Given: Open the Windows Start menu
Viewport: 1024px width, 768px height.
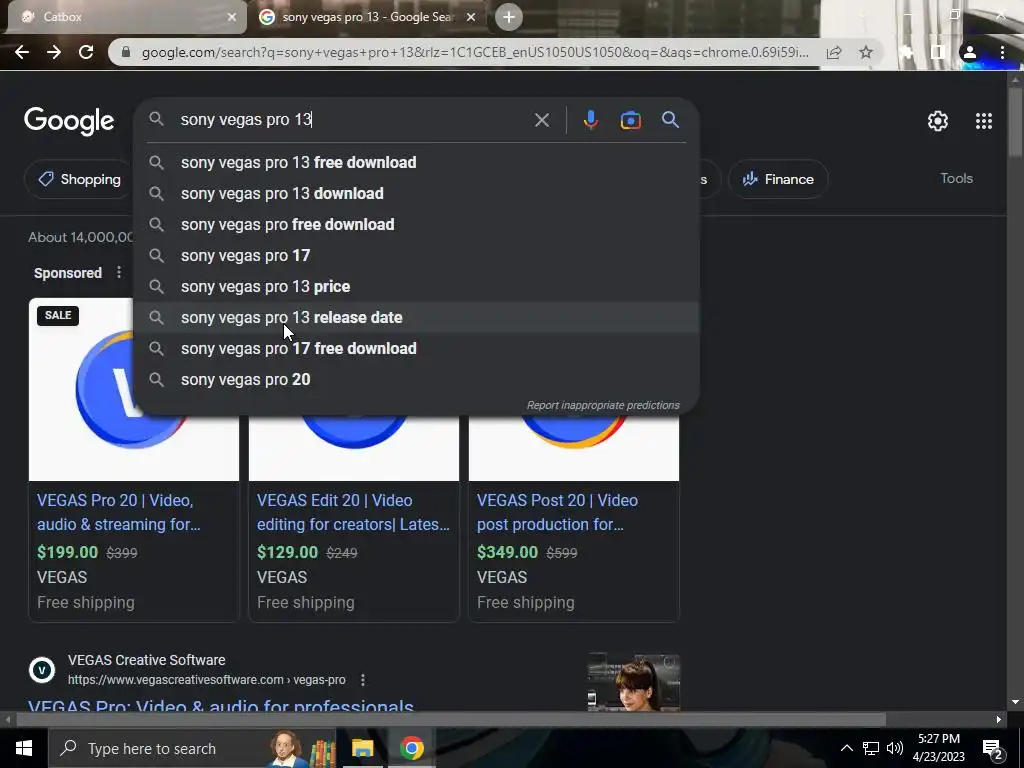Looking at the screenshot, I should pos(24,748).
